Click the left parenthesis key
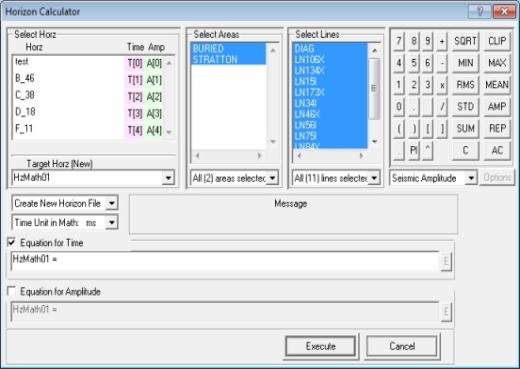 399,129
